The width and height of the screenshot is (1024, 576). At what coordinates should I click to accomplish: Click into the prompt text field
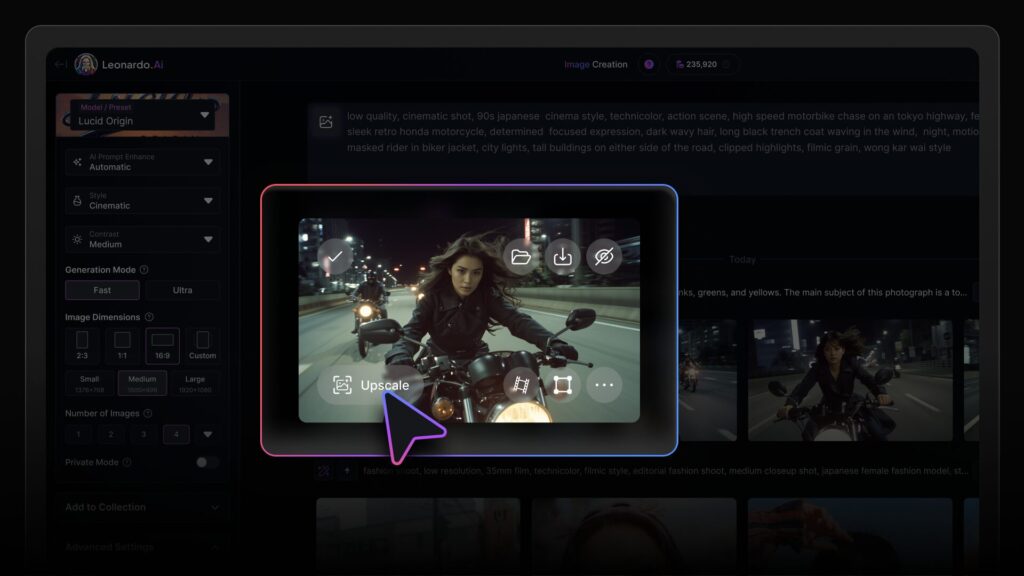662,132
